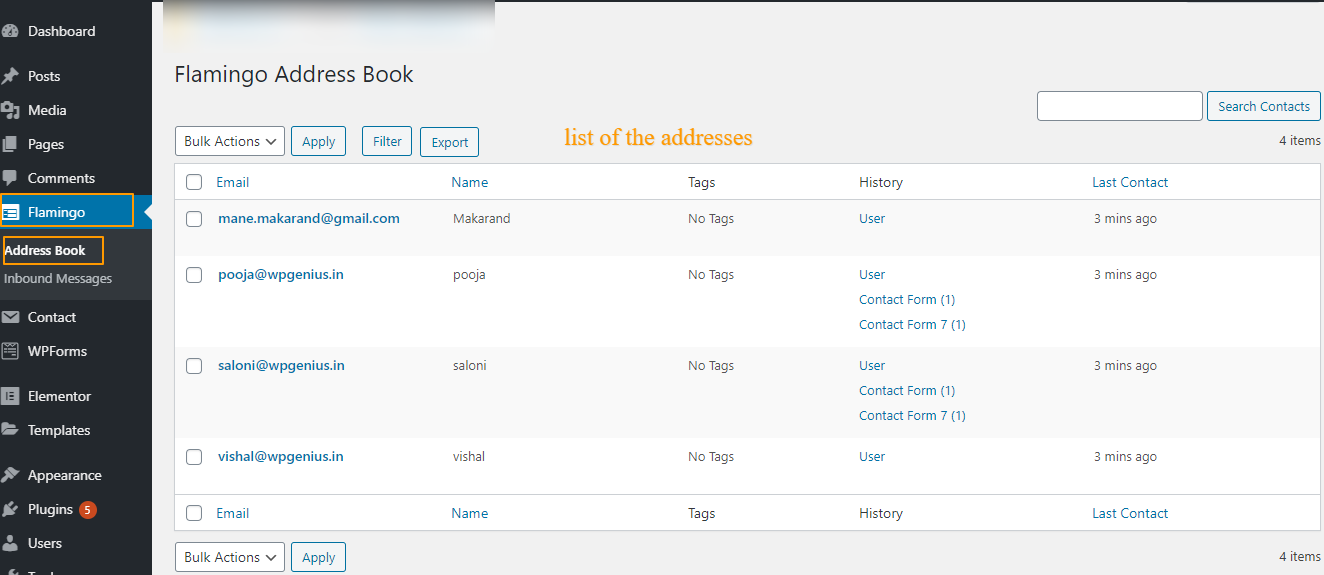Click the Export button
The image size is (1324, 575).
point(450,142)
